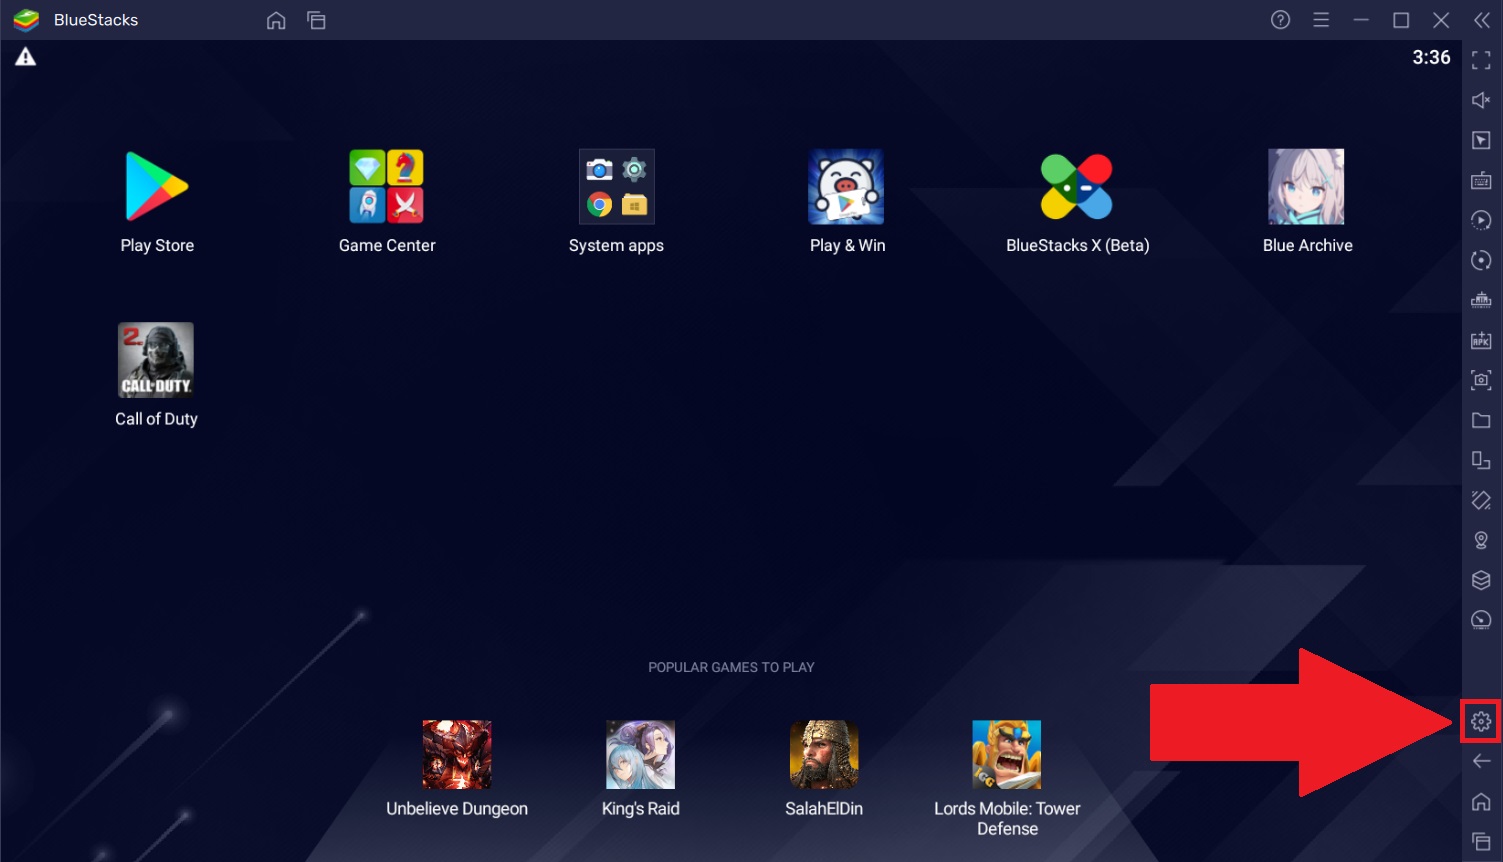Start the Blue Archive game

(1306, 187)
